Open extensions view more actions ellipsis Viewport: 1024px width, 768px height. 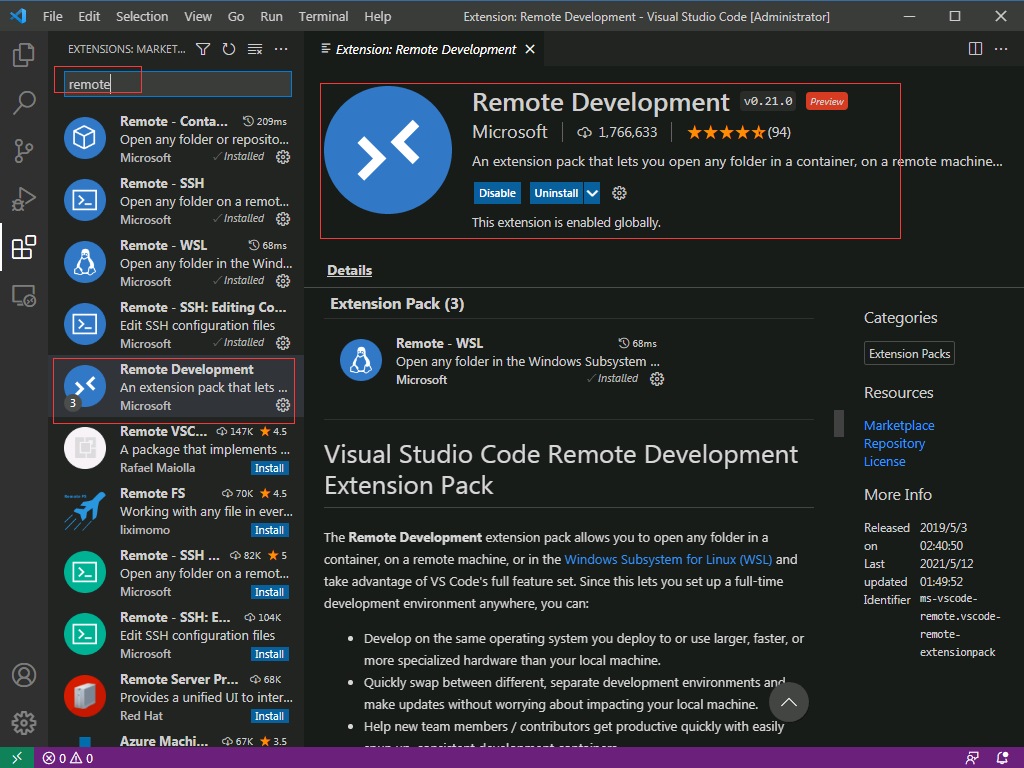tap(281, 49)
